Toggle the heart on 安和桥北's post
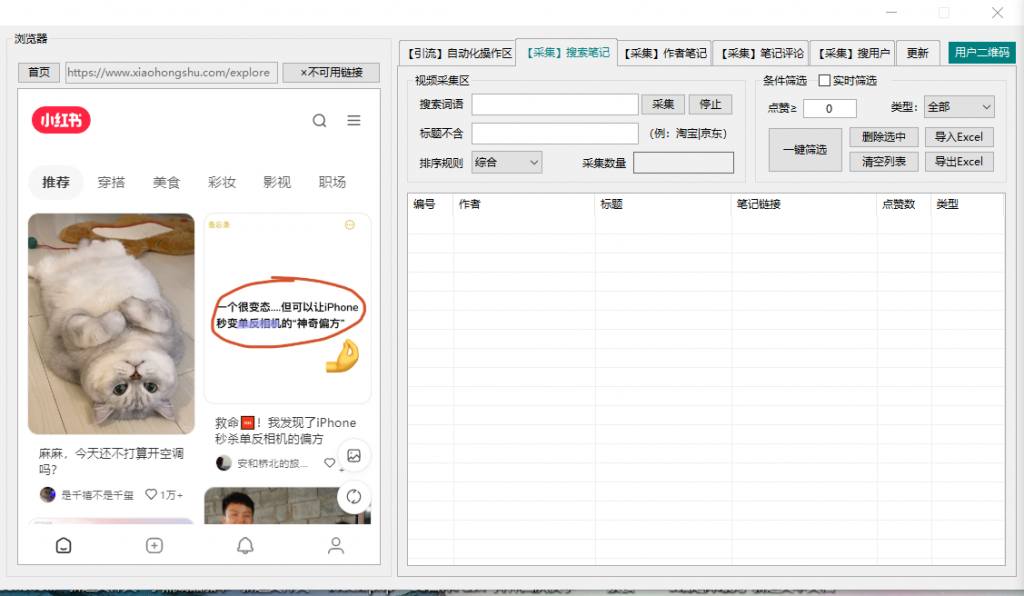The width and height of the screenshot is (1024, 596). pyautogui.click(x=329, y=463)
